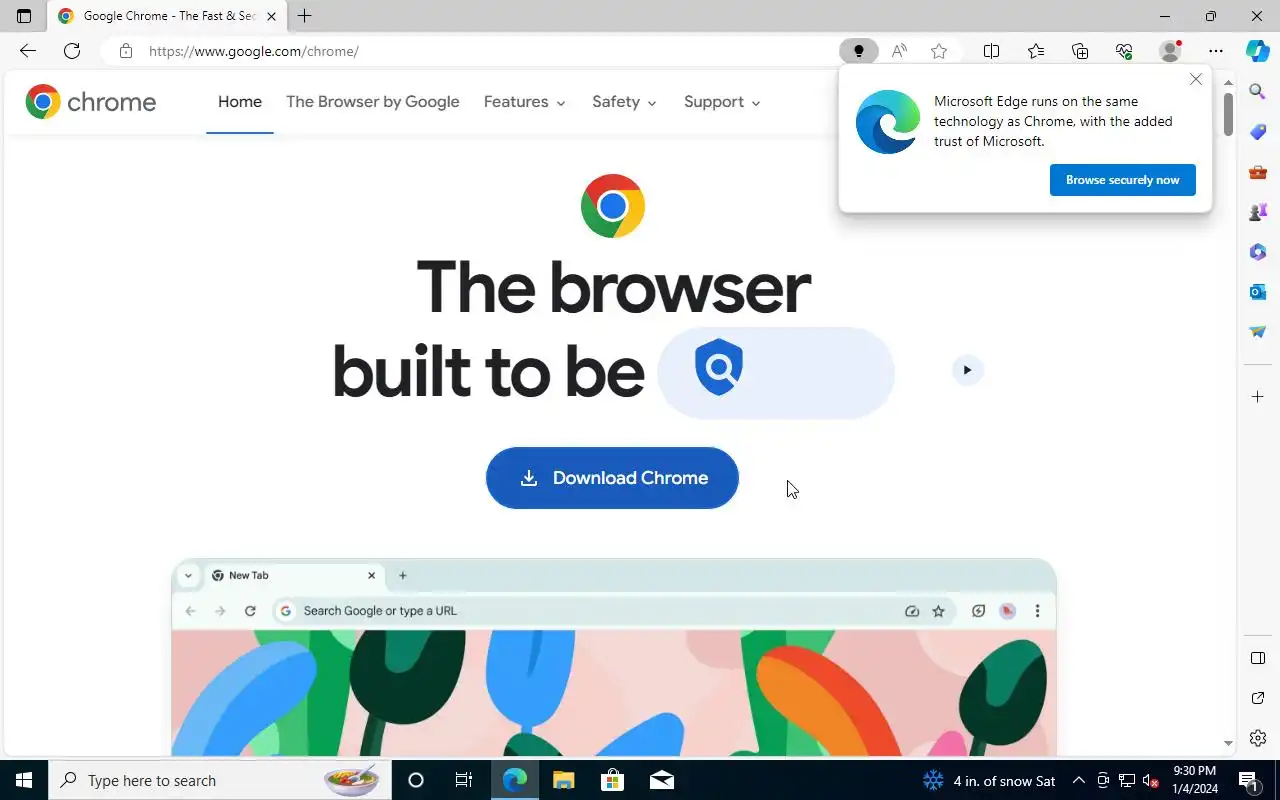The image size is (1280, 800).
Task: Open the snow weather widget
Action: click(989, 781)
